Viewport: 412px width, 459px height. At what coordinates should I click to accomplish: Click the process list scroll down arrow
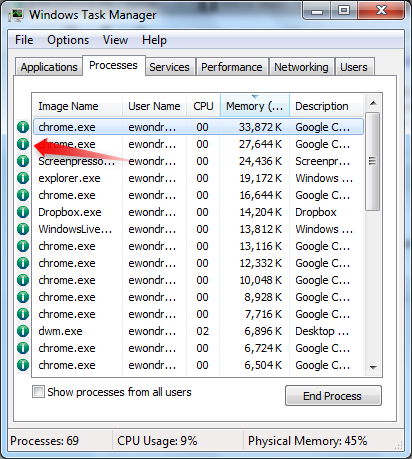pyautogui.click(x=373, y=367)
